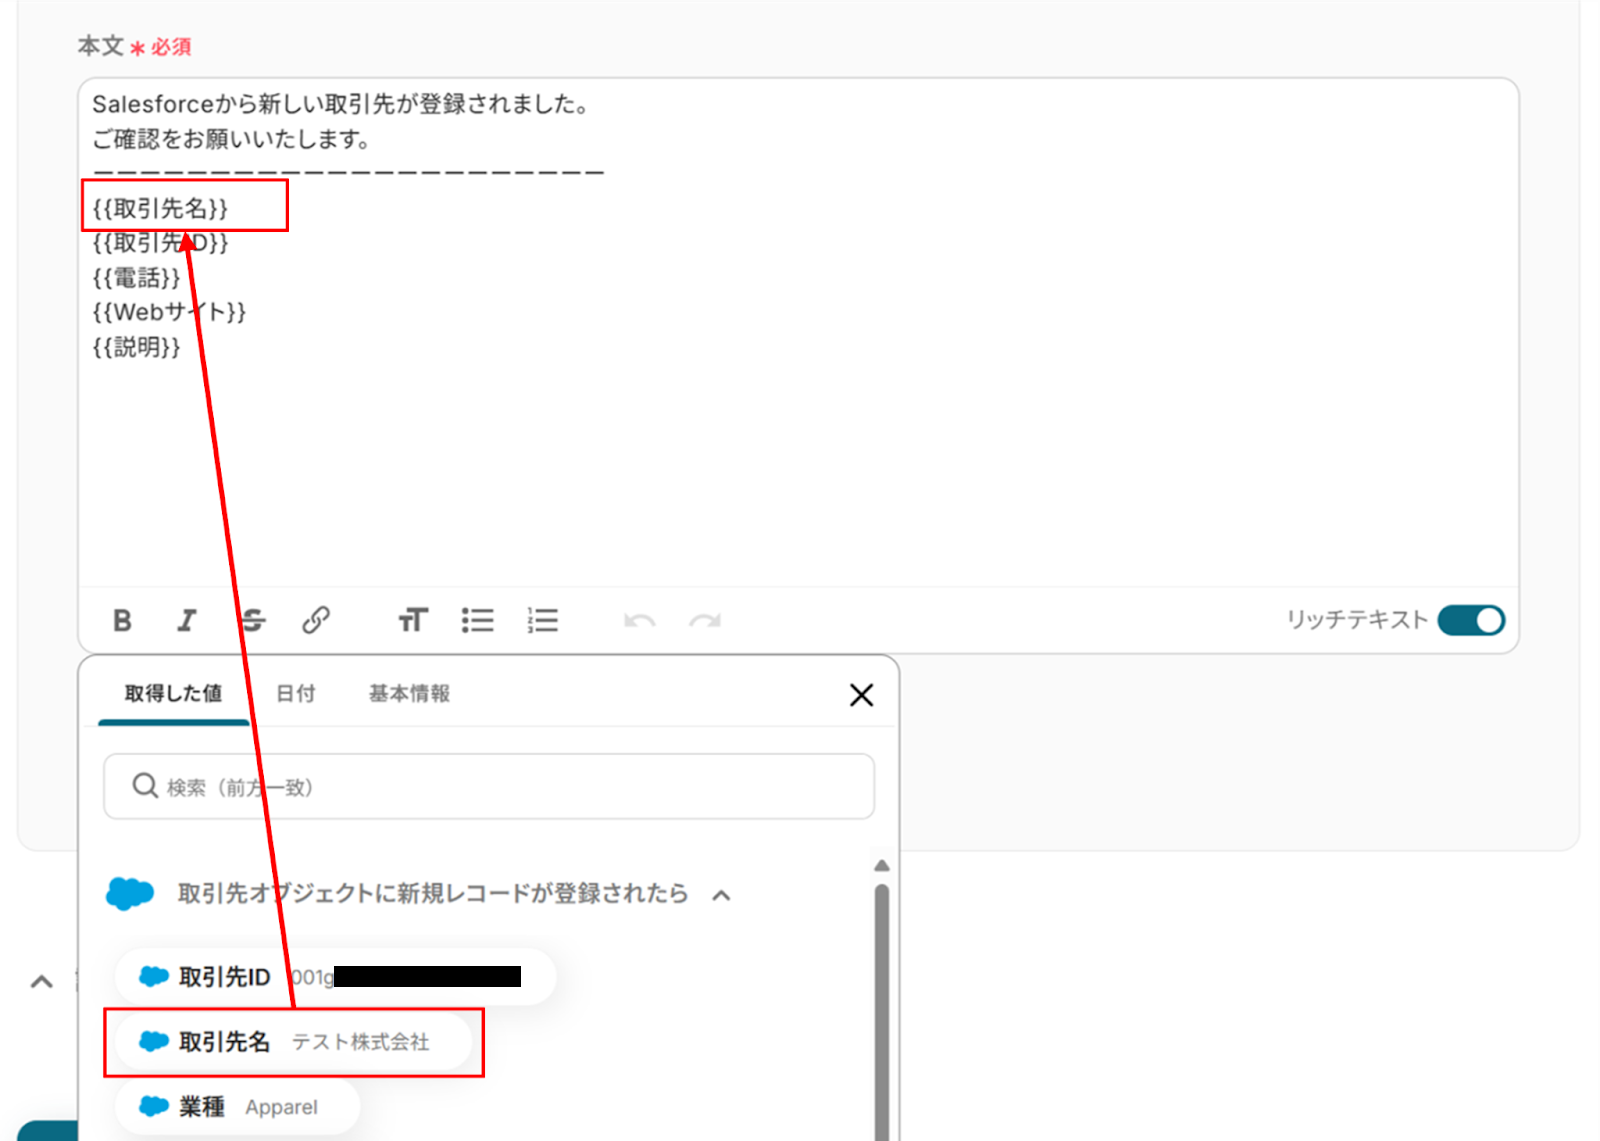Close the value picker panel

coord(861,695)
